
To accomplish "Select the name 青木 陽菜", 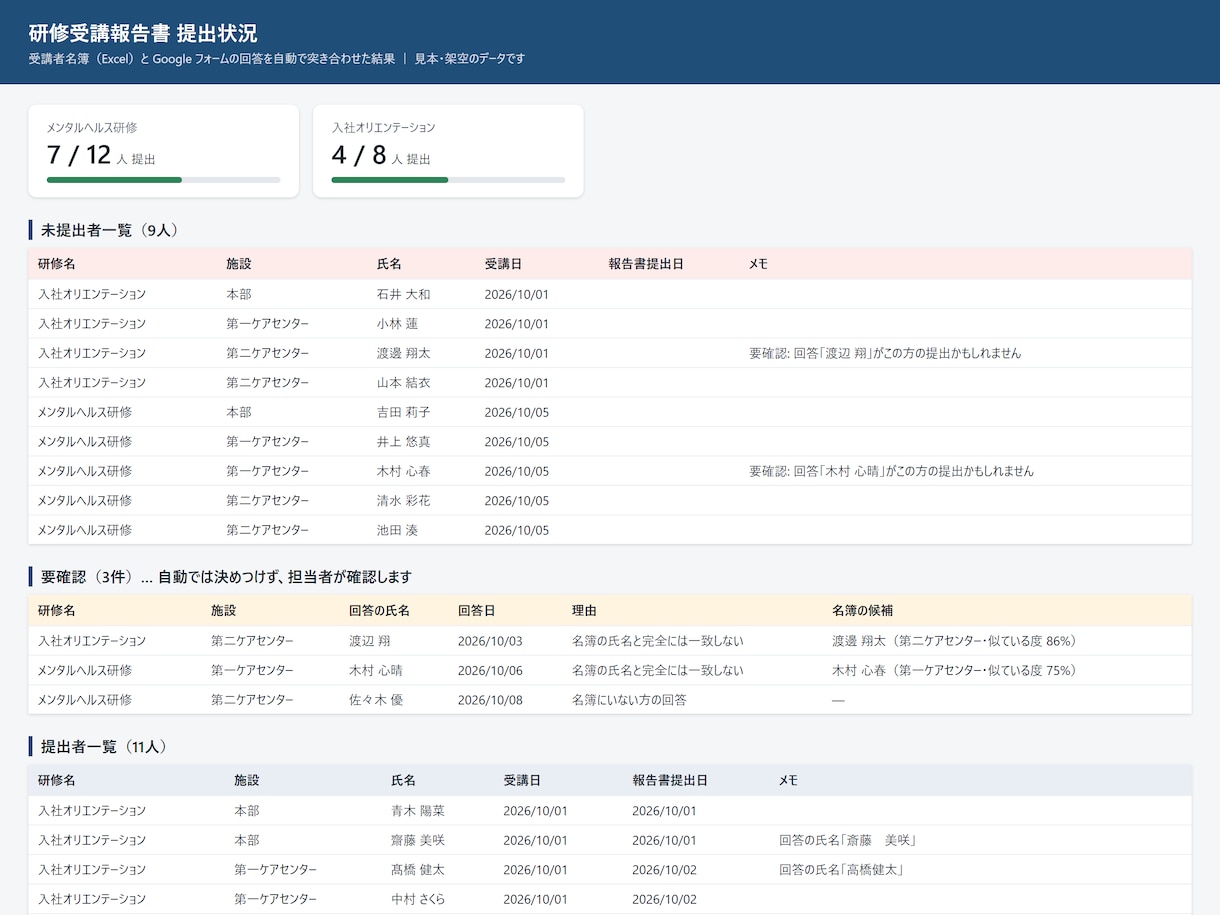I will coord(418,811).
